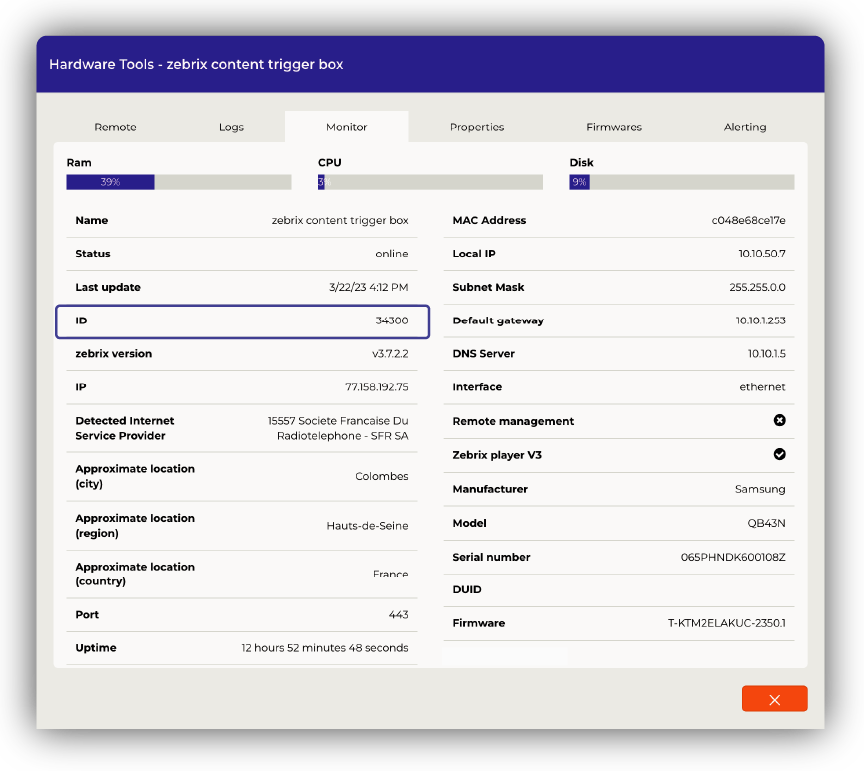Click the CPU usage progress bar
This screenshot has width=864, height=771.
pyautogui.click(x=430, y=182)
